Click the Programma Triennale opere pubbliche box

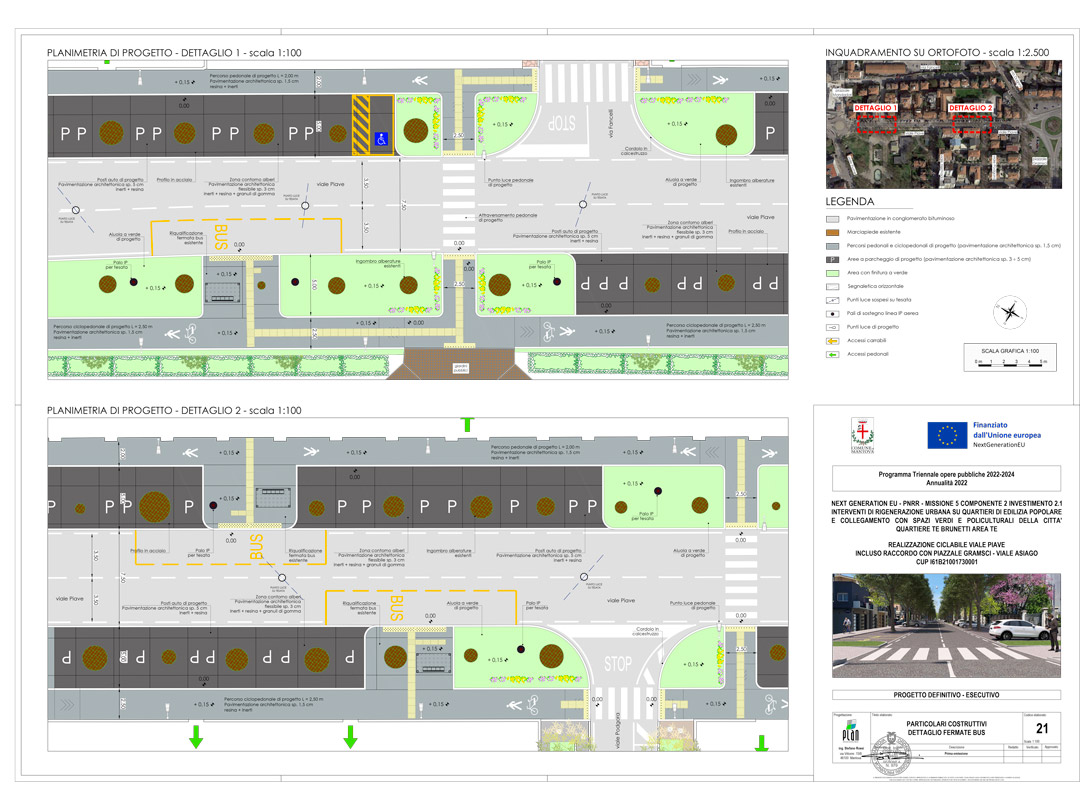(x=946, y=476)
